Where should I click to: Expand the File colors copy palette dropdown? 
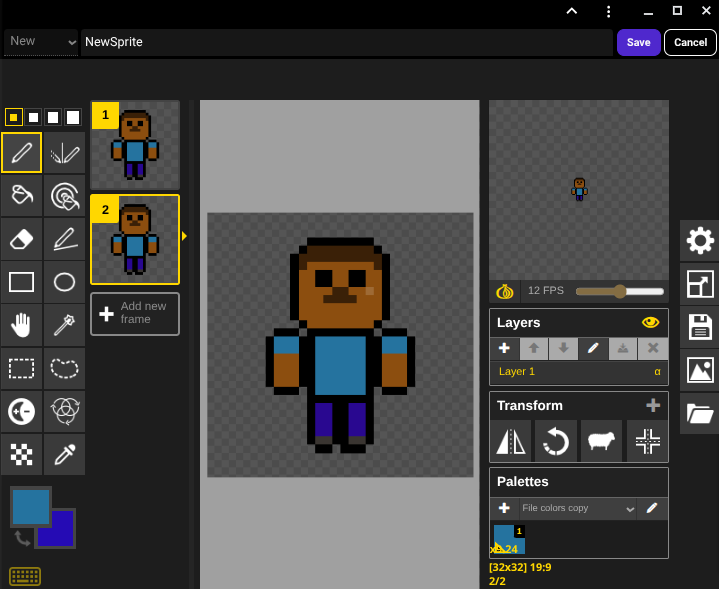tap(578, 508)
